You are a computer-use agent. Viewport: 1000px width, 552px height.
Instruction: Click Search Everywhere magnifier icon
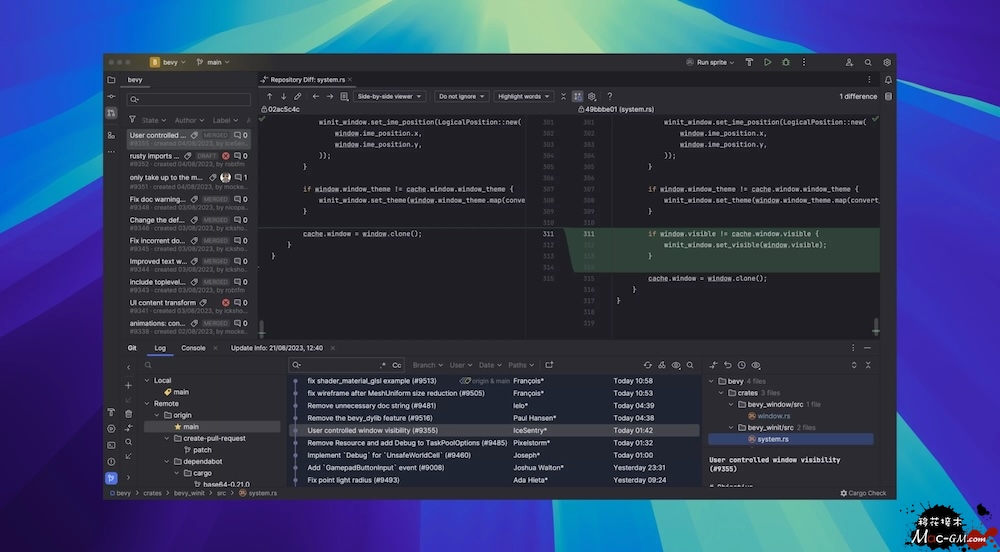coord(868,62)
